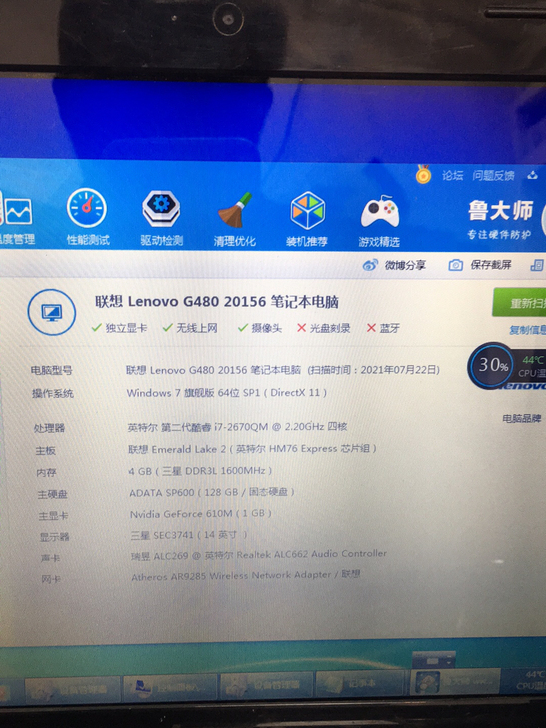Image resolution: width=546 pixels, height=728 pixels.
Task: Click the green 重新扫描 rescan button
Action: tap(519, 303)
